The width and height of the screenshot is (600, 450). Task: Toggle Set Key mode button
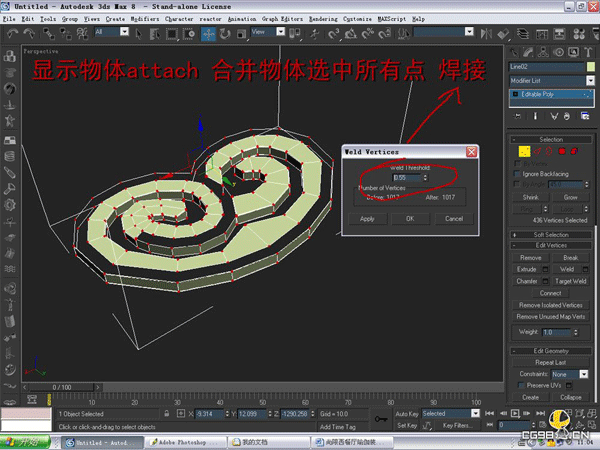407,425
